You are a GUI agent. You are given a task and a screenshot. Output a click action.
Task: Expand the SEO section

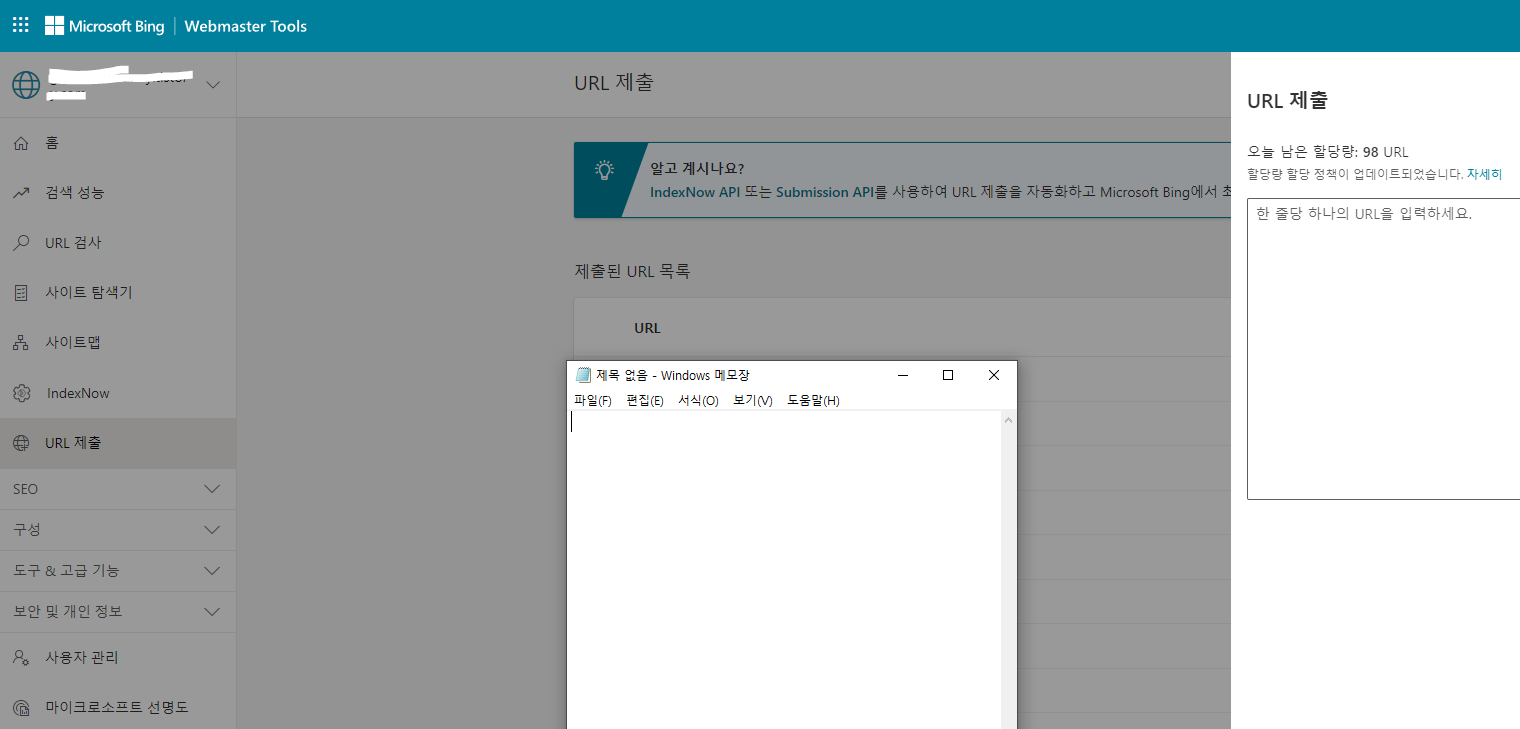pyautogui.click(x=118, y=489)
